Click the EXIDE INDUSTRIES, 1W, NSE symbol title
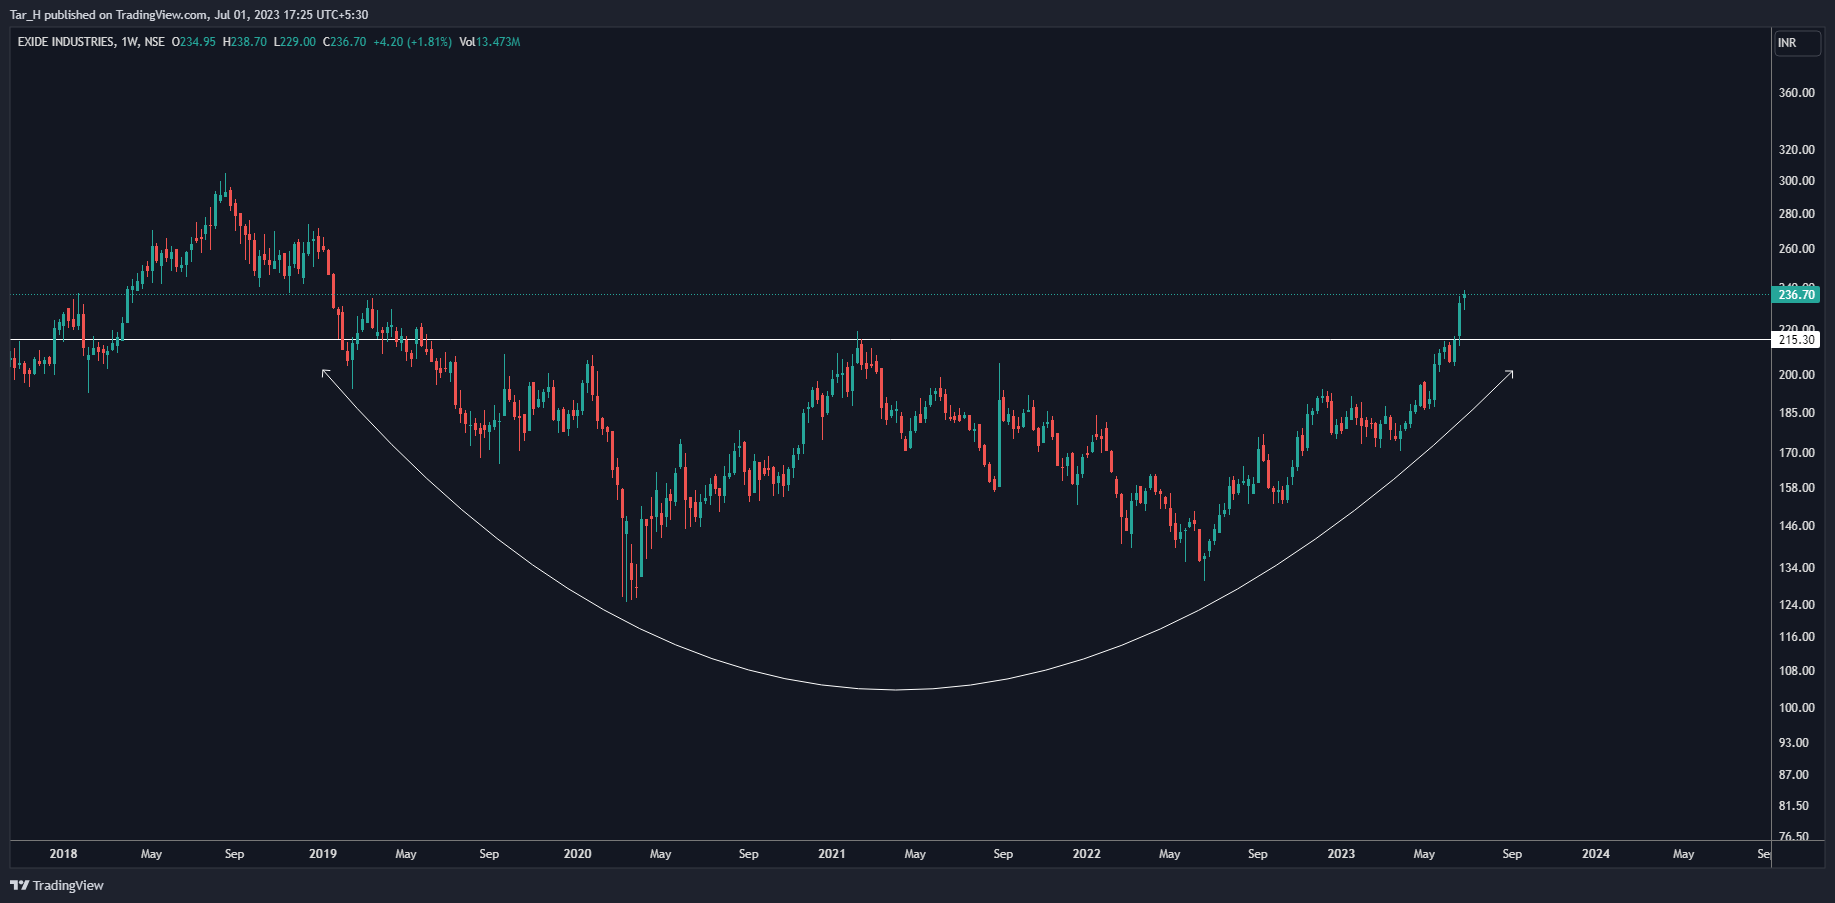Image resolution: width=1835 pixels, height=903 pixels. tap(91, 42)
